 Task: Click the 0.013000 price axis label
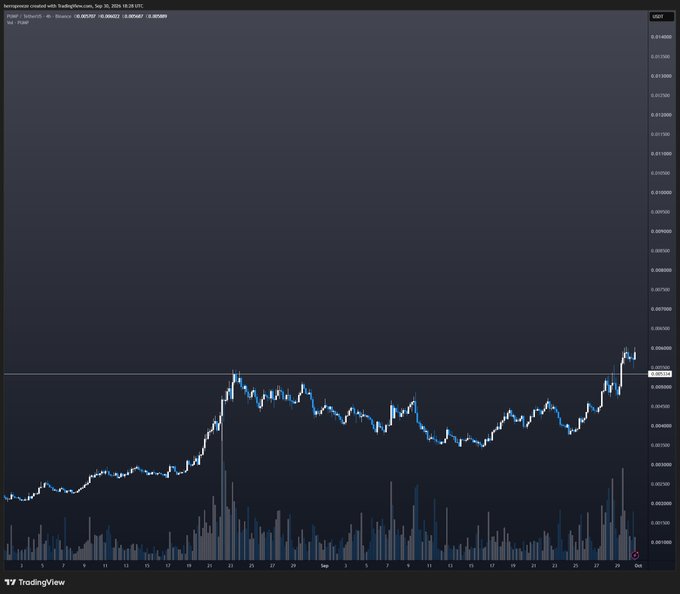click(x=661, y=76)
